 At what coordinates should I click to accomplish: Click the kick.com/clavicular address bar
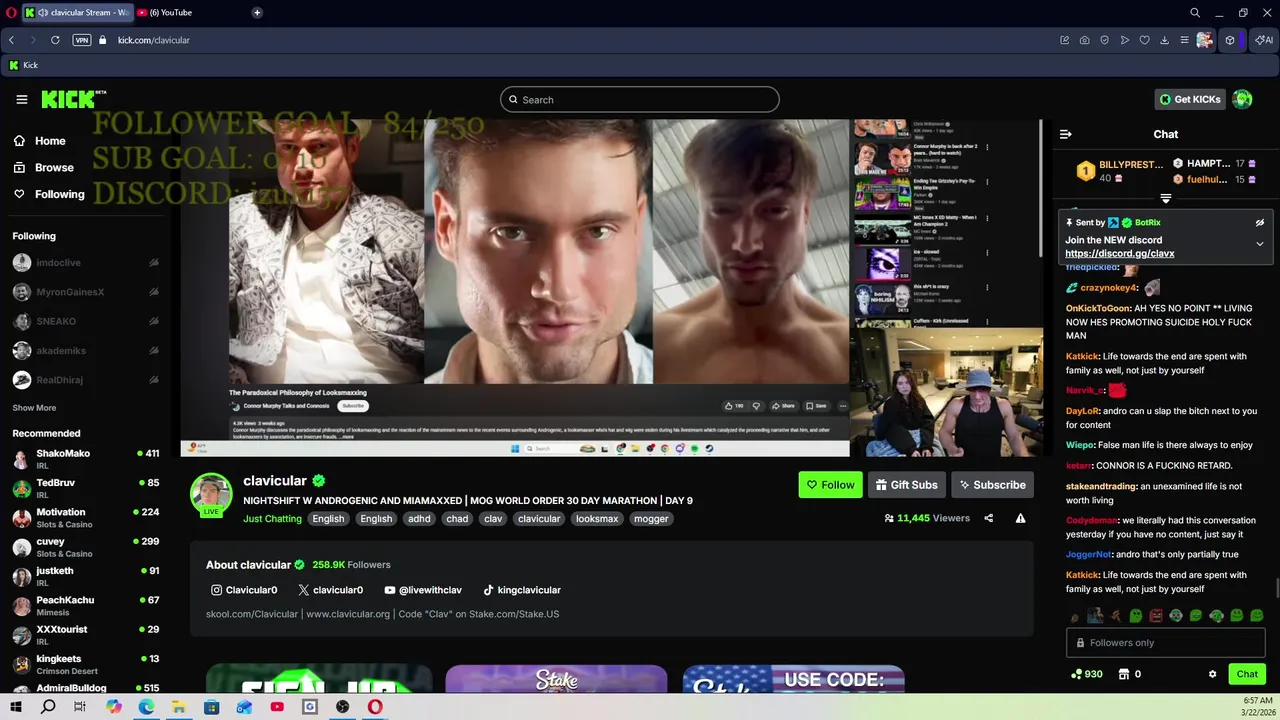[154, 40]
